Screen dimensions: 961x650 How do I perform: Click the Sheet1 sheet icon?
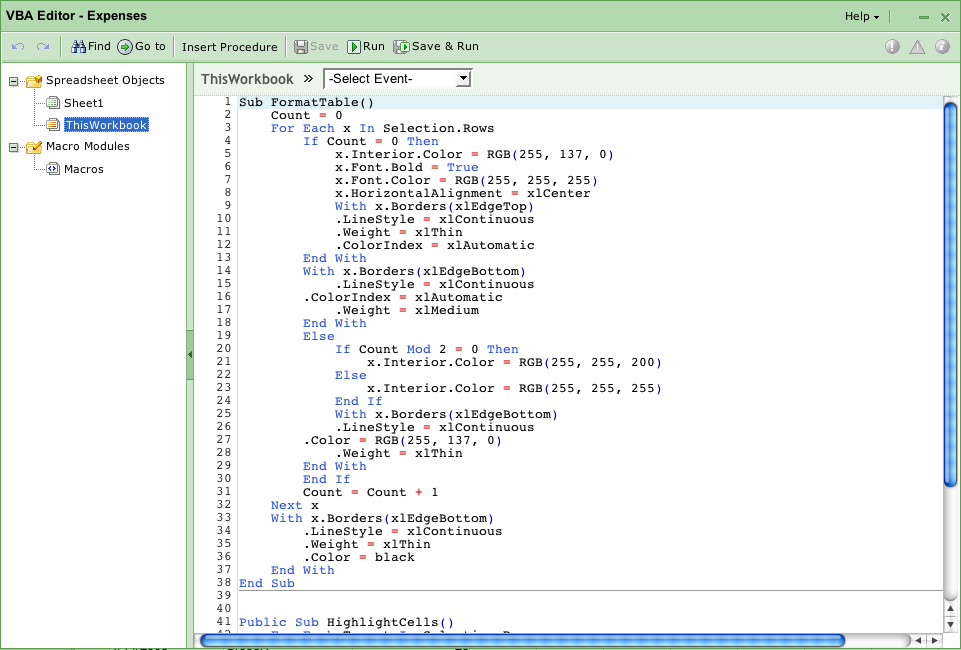pyautogui.click(x=53, y=103)
